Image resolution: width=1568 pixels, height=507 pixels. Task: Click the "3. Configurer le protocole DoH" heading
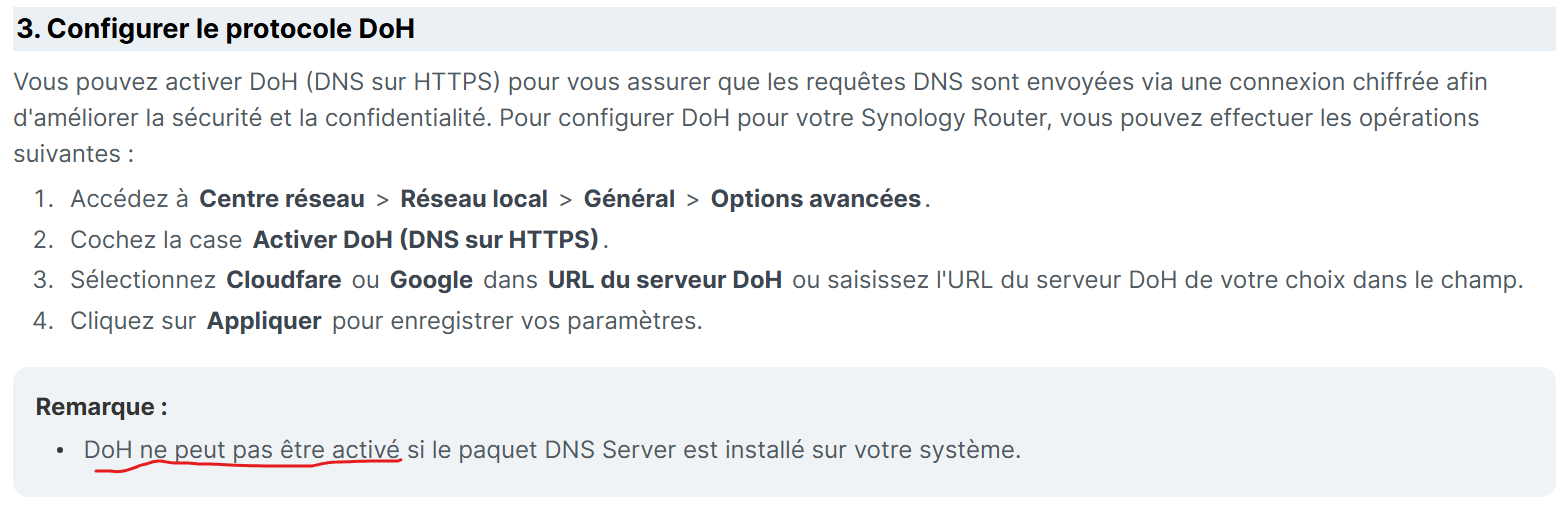pos(215,29)
